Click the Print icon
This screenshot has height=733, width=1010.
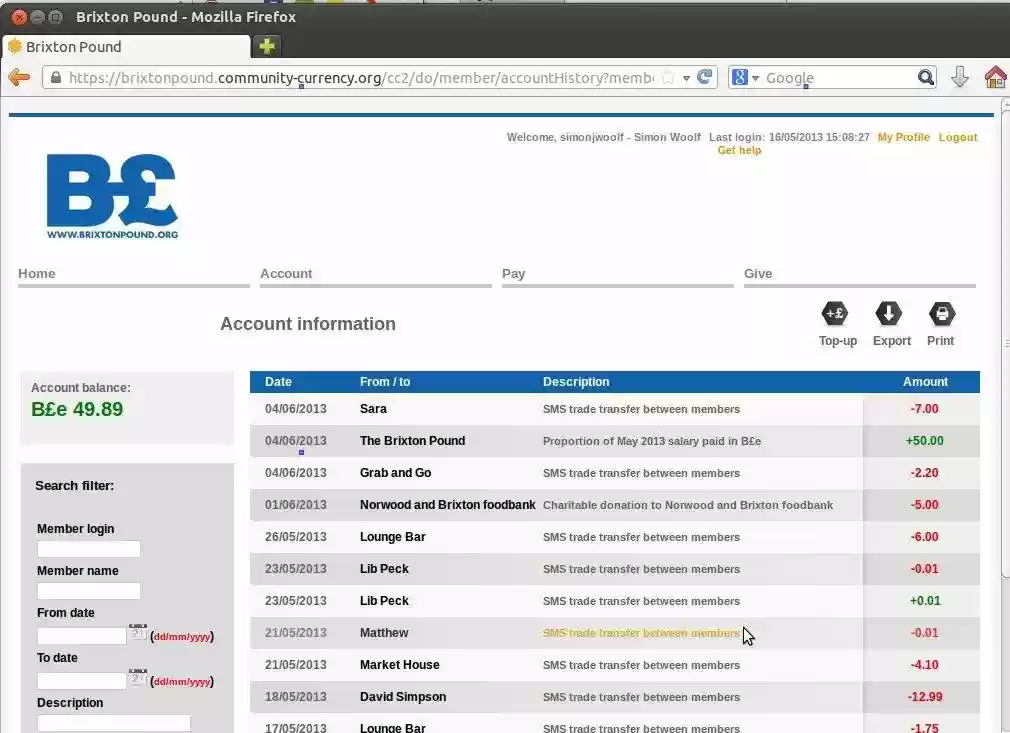pyautogui.click(x=941, y=313)
